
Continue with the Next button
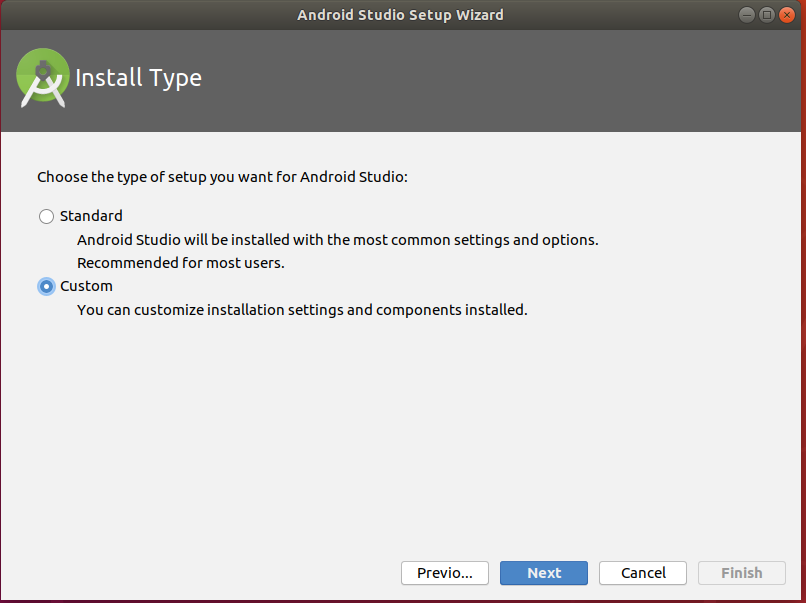click(x=544, y=573)
